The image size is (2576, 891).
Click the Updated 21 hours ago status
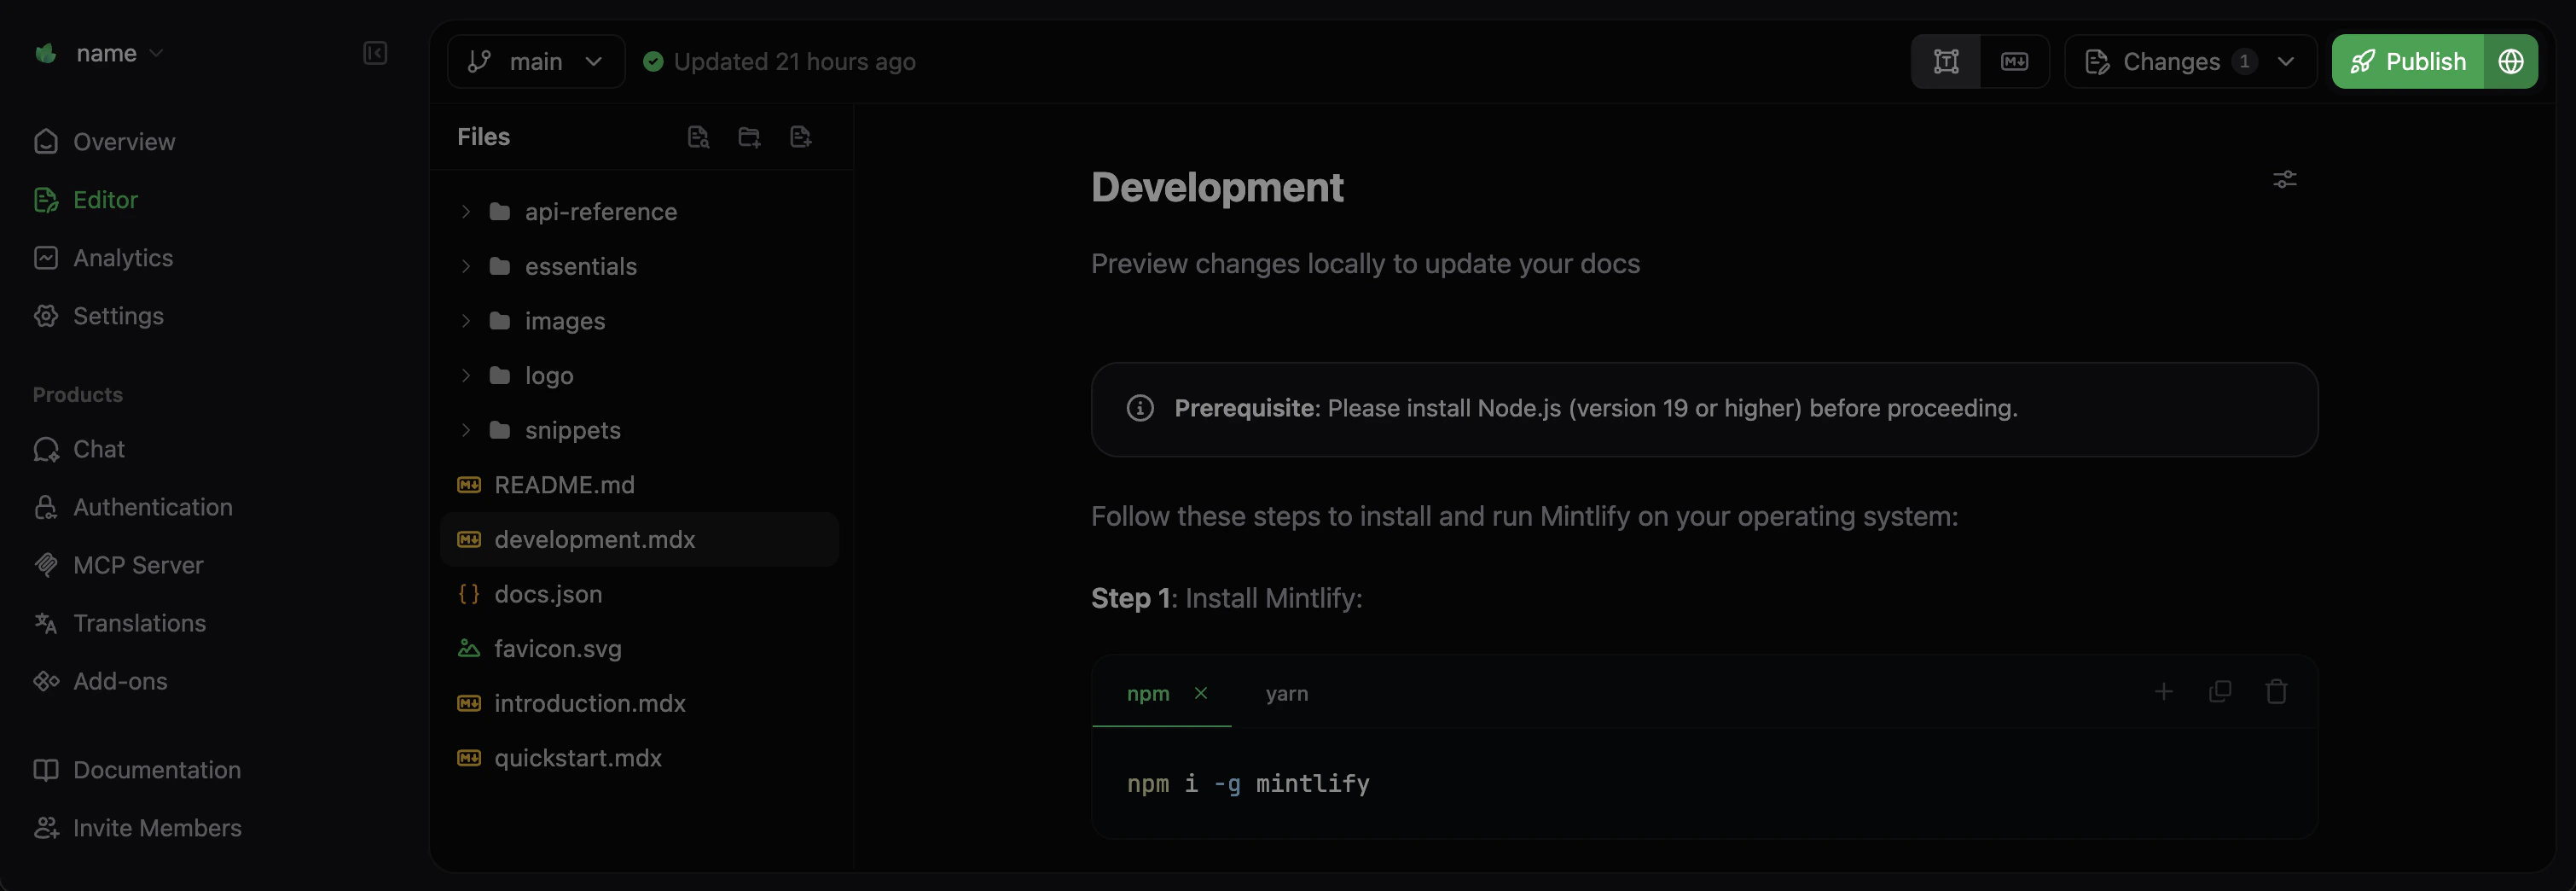point(795,61)
